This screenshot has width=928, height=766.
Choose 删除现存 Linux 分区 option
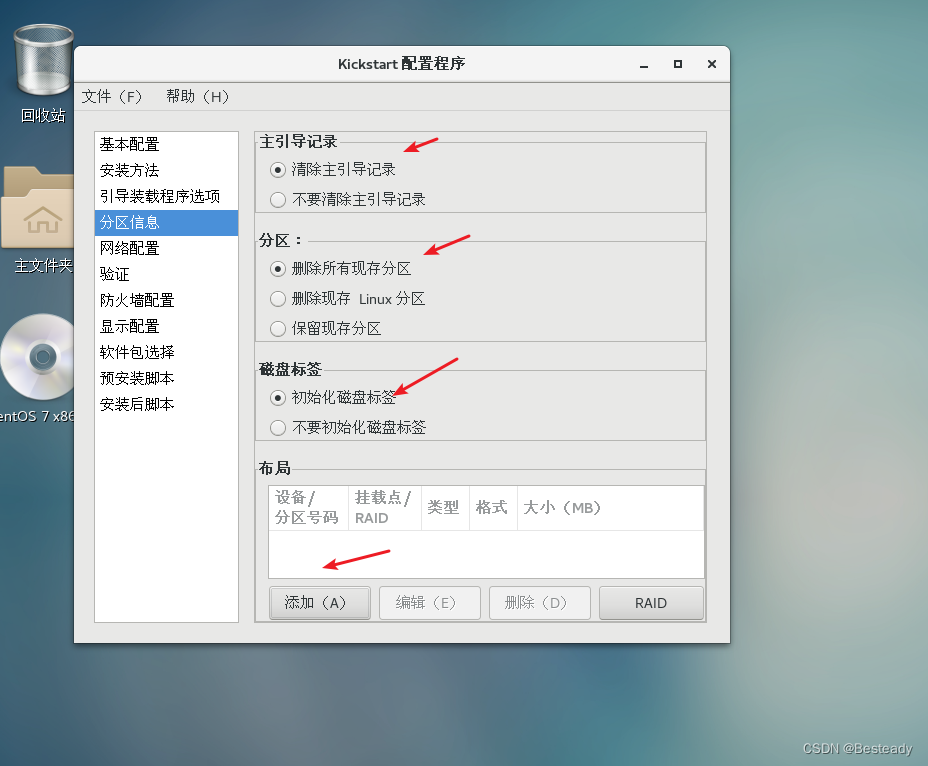[x=277, y=298]
